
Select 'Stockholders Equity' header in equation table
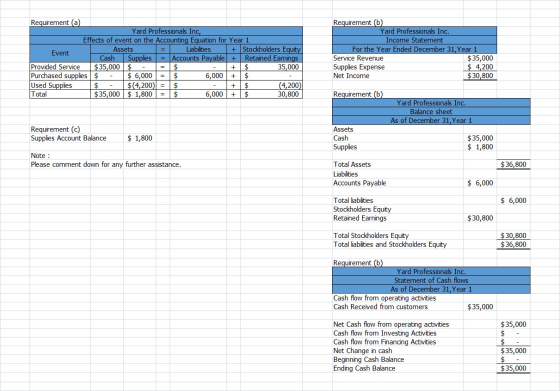coord(271,49)
